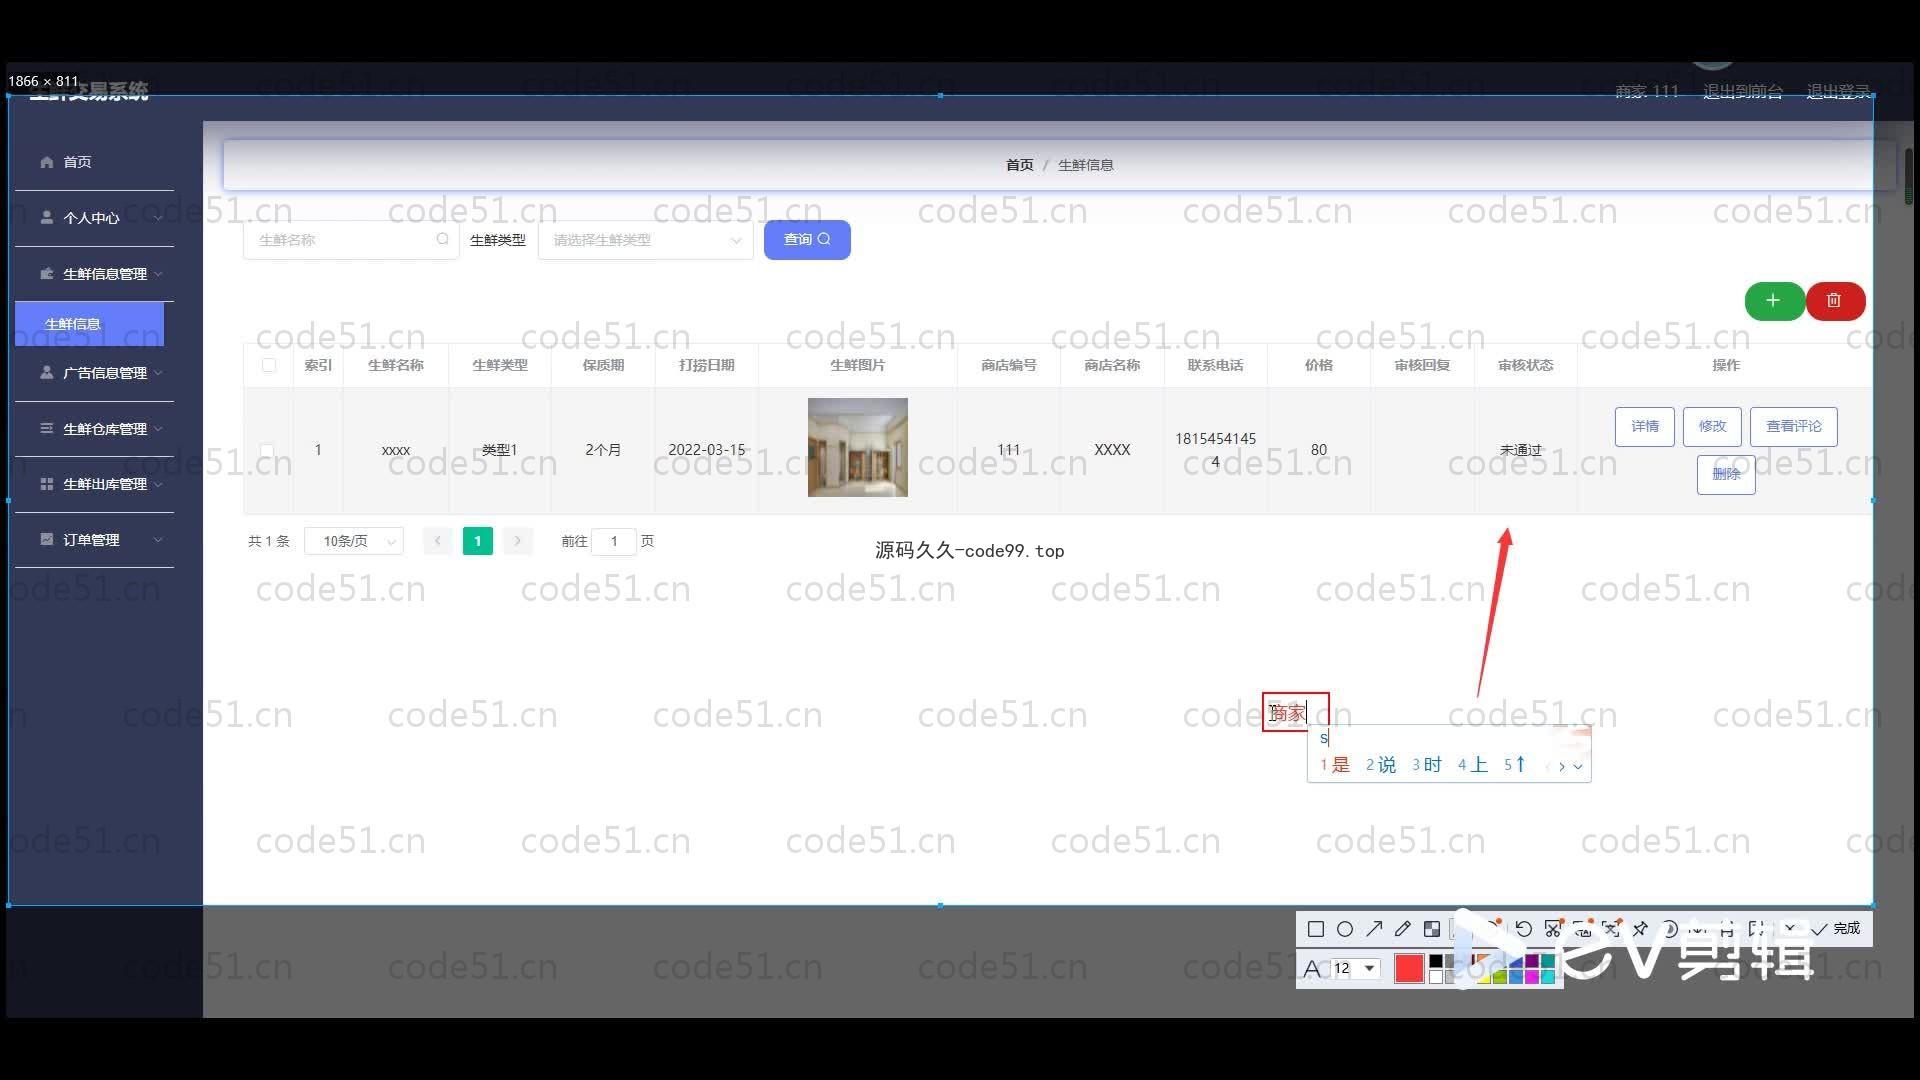Click the 修改 button for row xxxx

coord(1712,427)
